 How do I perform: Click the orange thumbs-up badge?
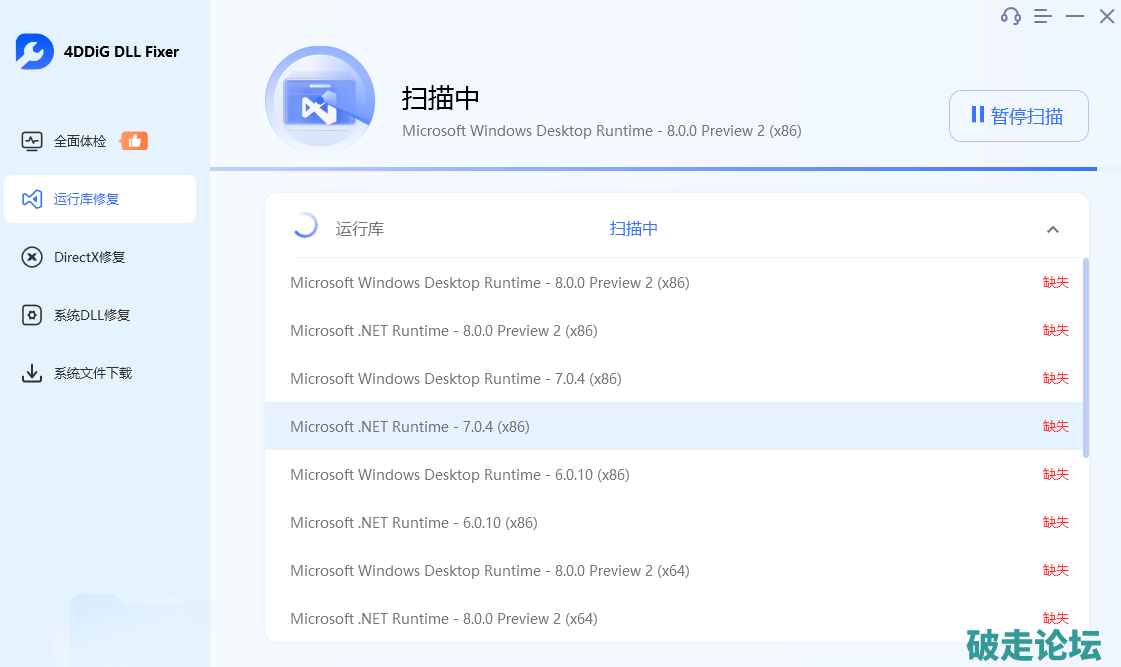[x=134, y=141]
